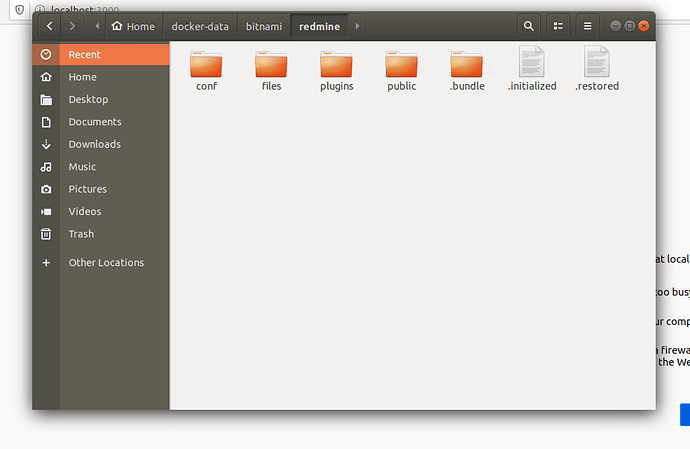
Task: Expand path bar with right triangle arrow
Action: click(358, 26)
